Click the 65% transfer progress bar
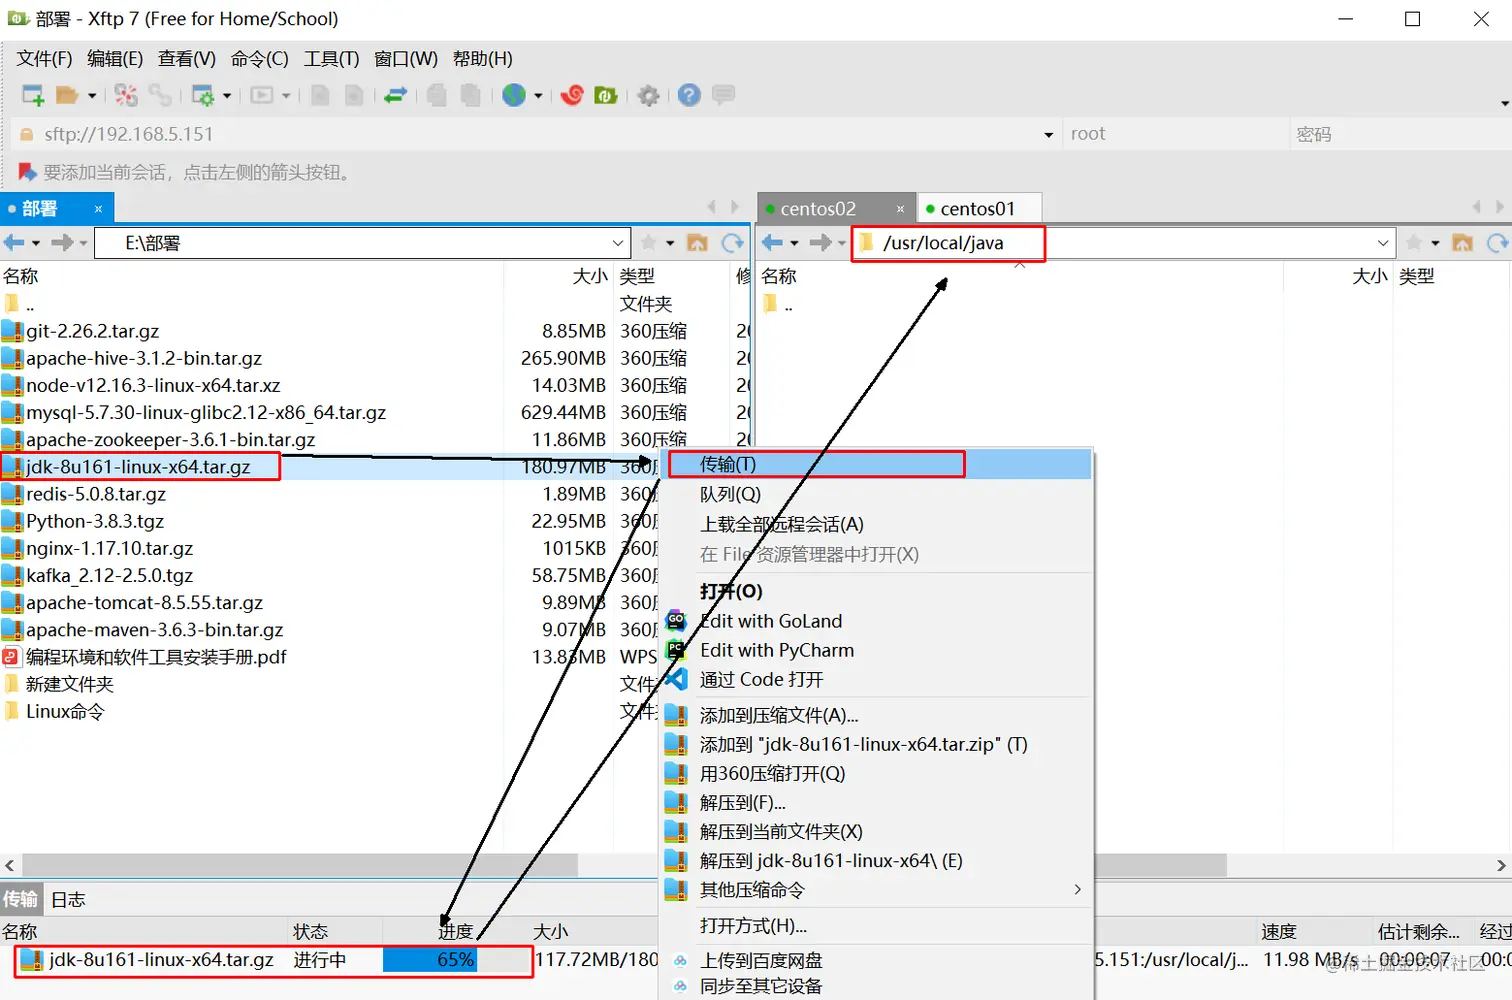 click(x=456, y=960)
